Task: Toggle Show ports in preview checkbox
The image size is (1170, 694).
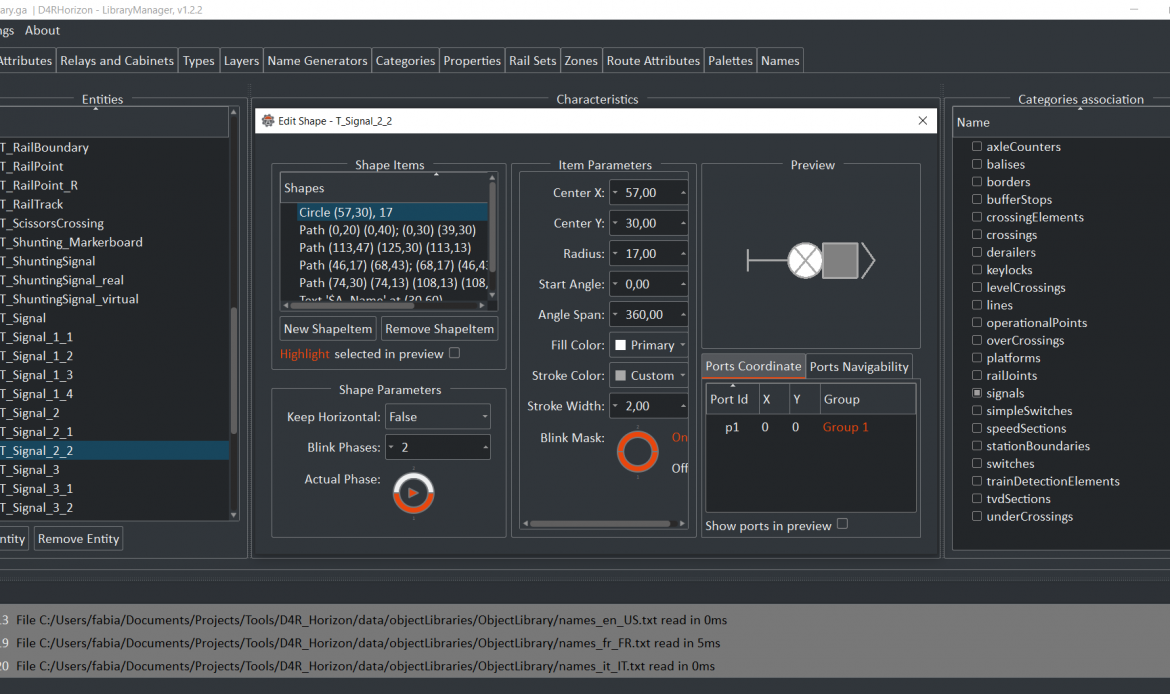Action: [x=842, y=524]
